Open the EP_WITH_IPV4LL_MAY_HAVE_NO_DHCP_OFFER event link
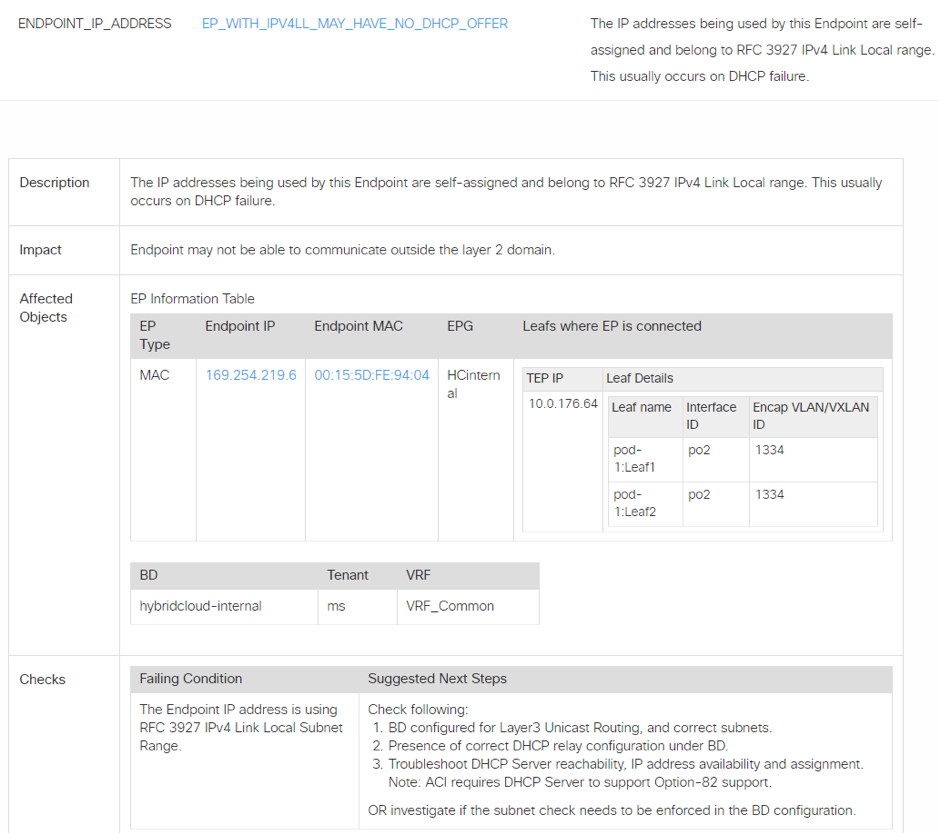The height and width of the screenshot is (833, 939). [x=354, y=23]
